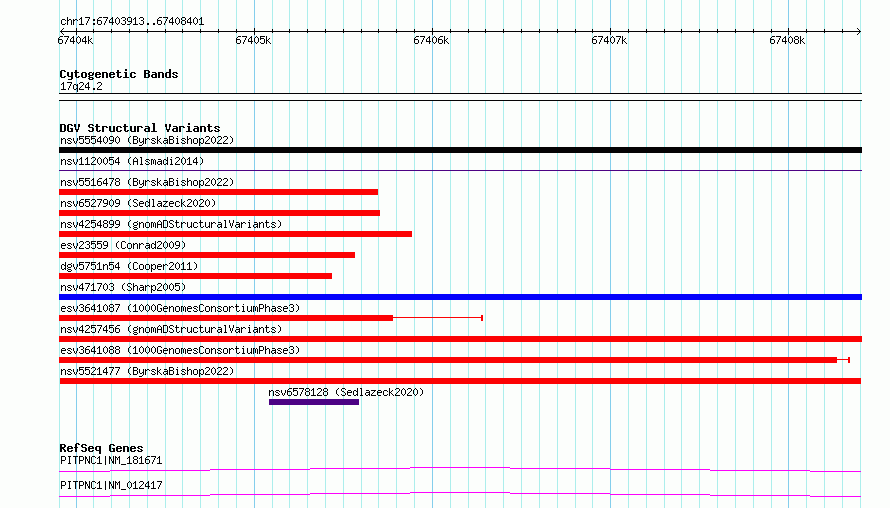This screenshot has width=890, height=508.
Task: Click the red bar under nsv6527909
Action: point(220,213)
